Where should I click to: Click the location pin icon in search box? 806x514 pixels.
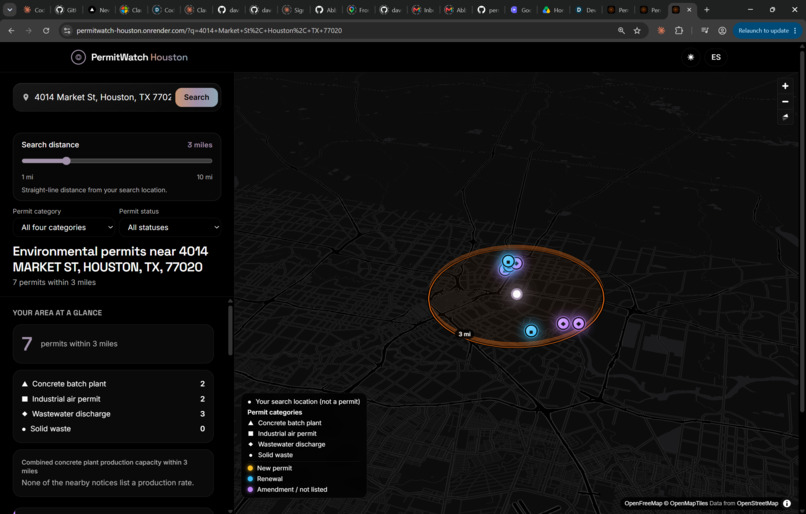point(26,97)
